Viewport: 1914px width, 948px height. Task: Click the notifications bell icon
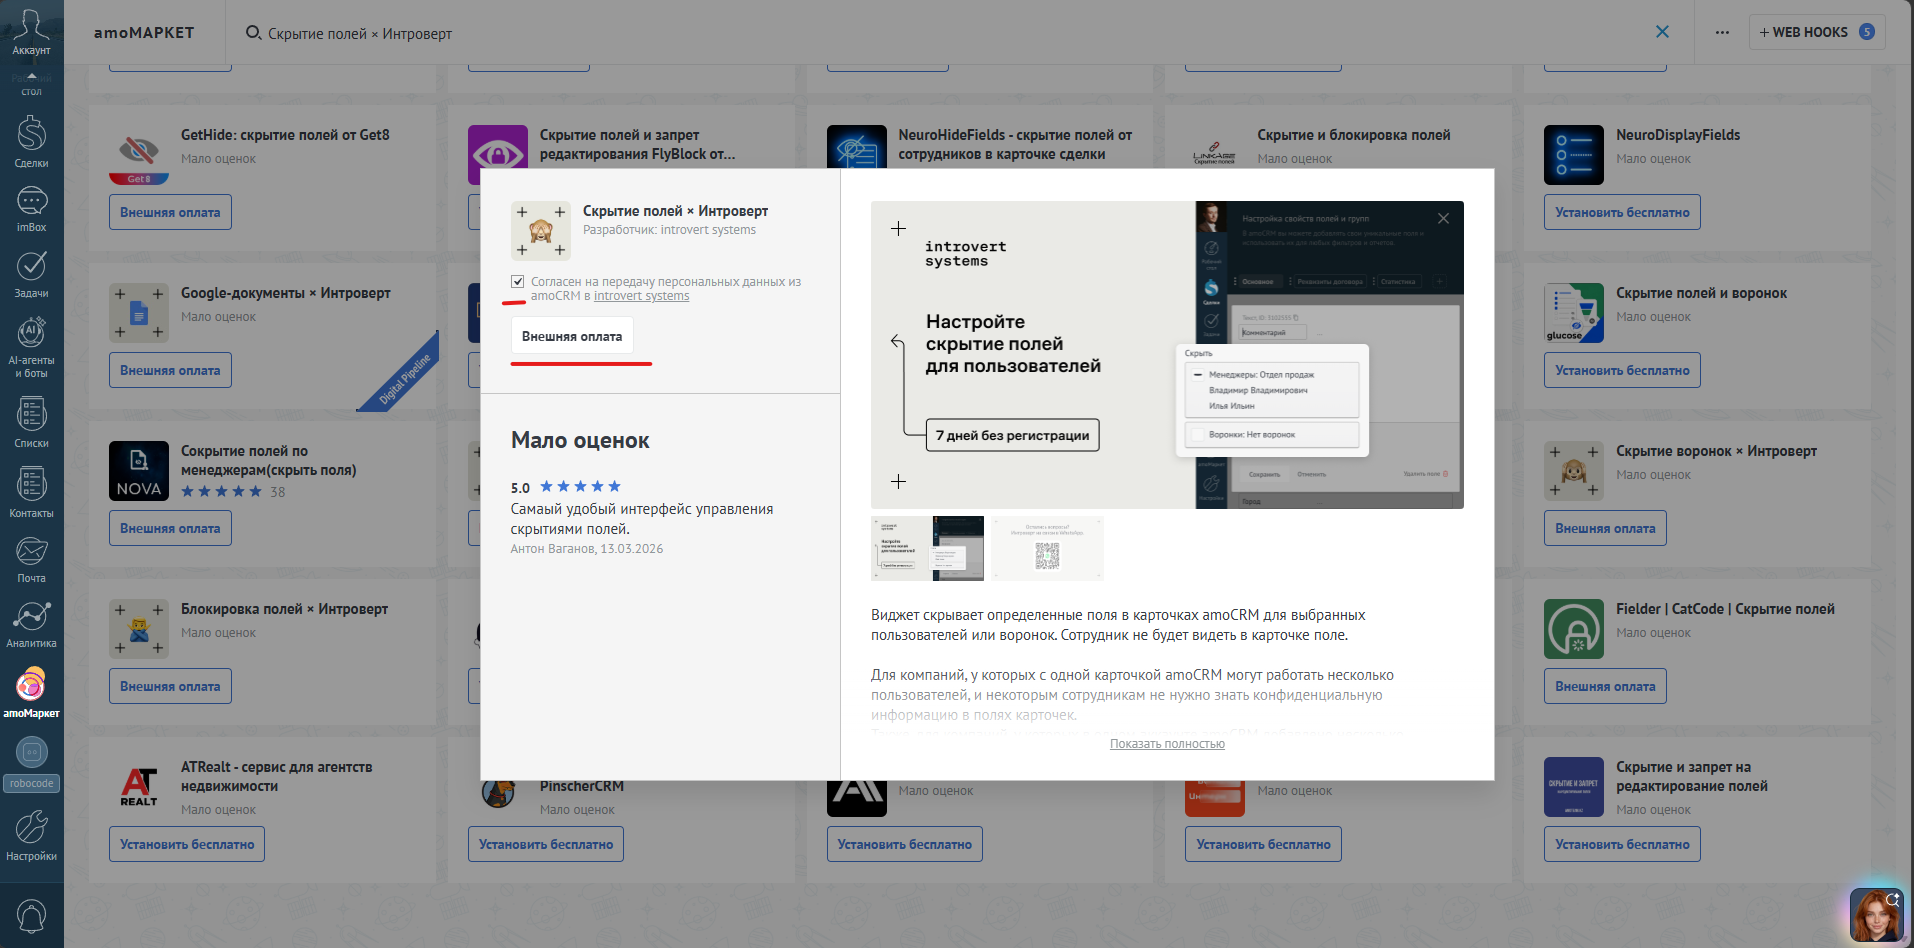31,915
